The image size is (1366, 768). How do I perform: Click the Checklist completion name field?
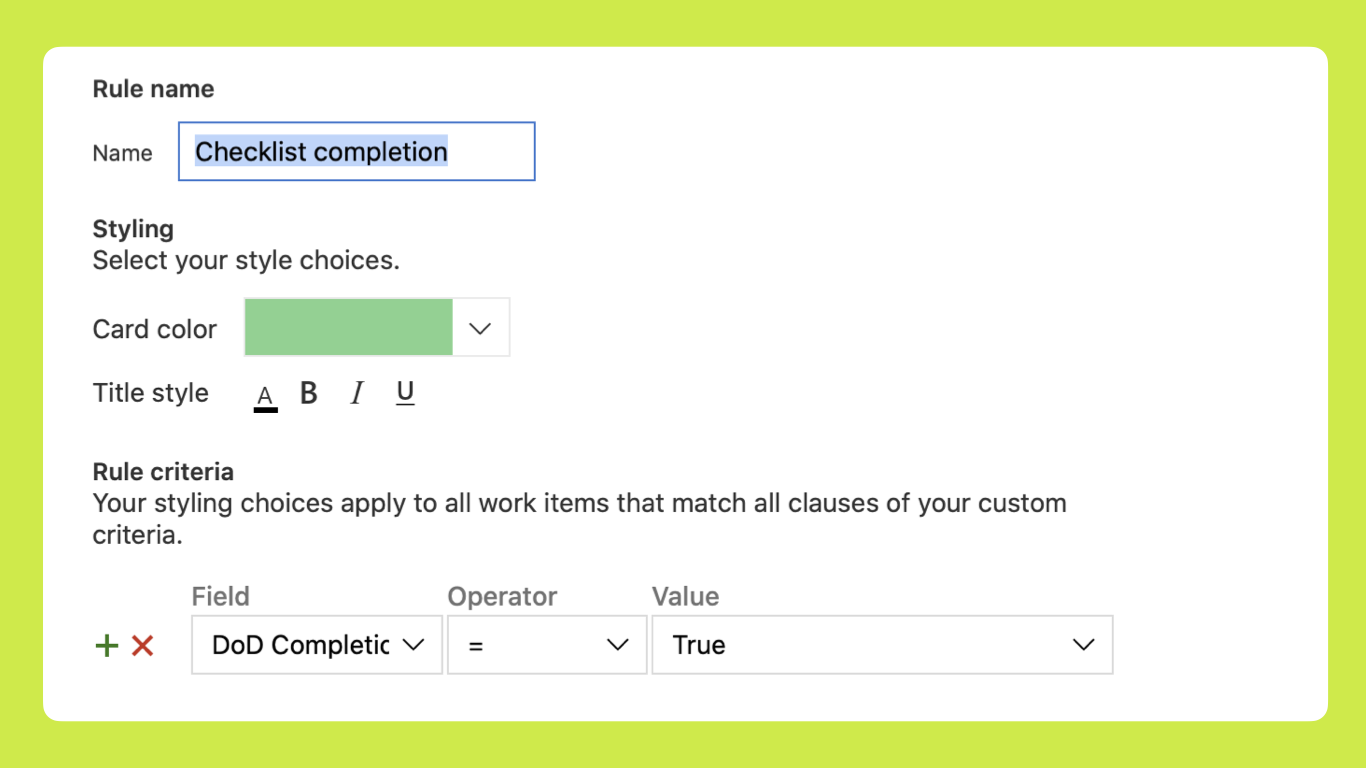(x=356, y=152)
